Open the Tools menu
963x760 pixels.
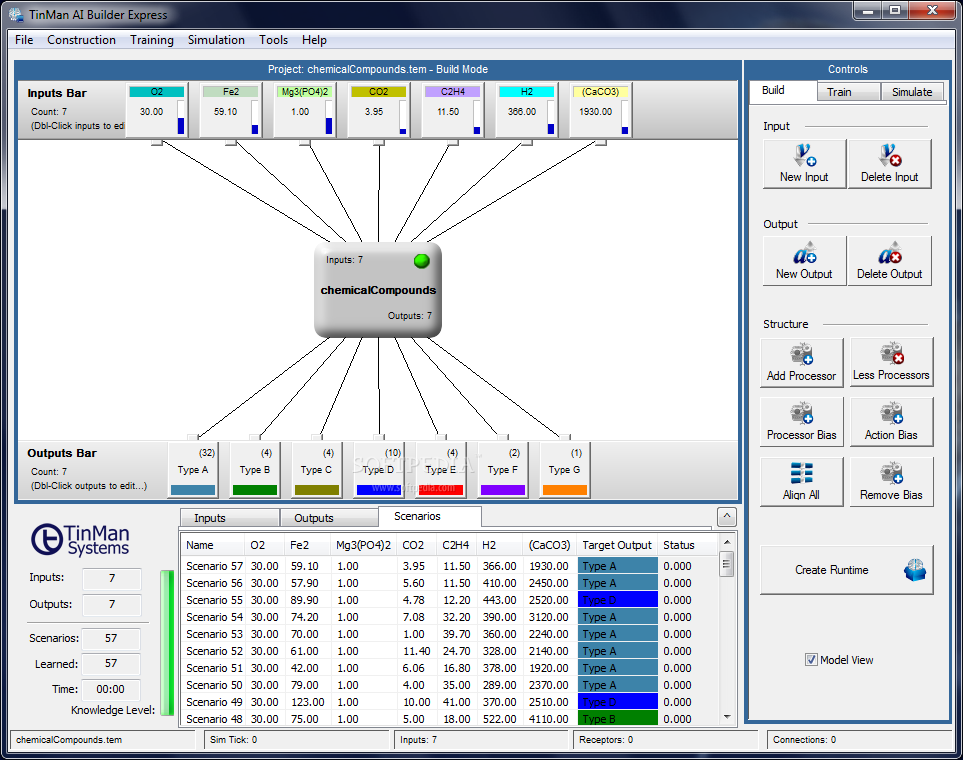pos(273,40)
